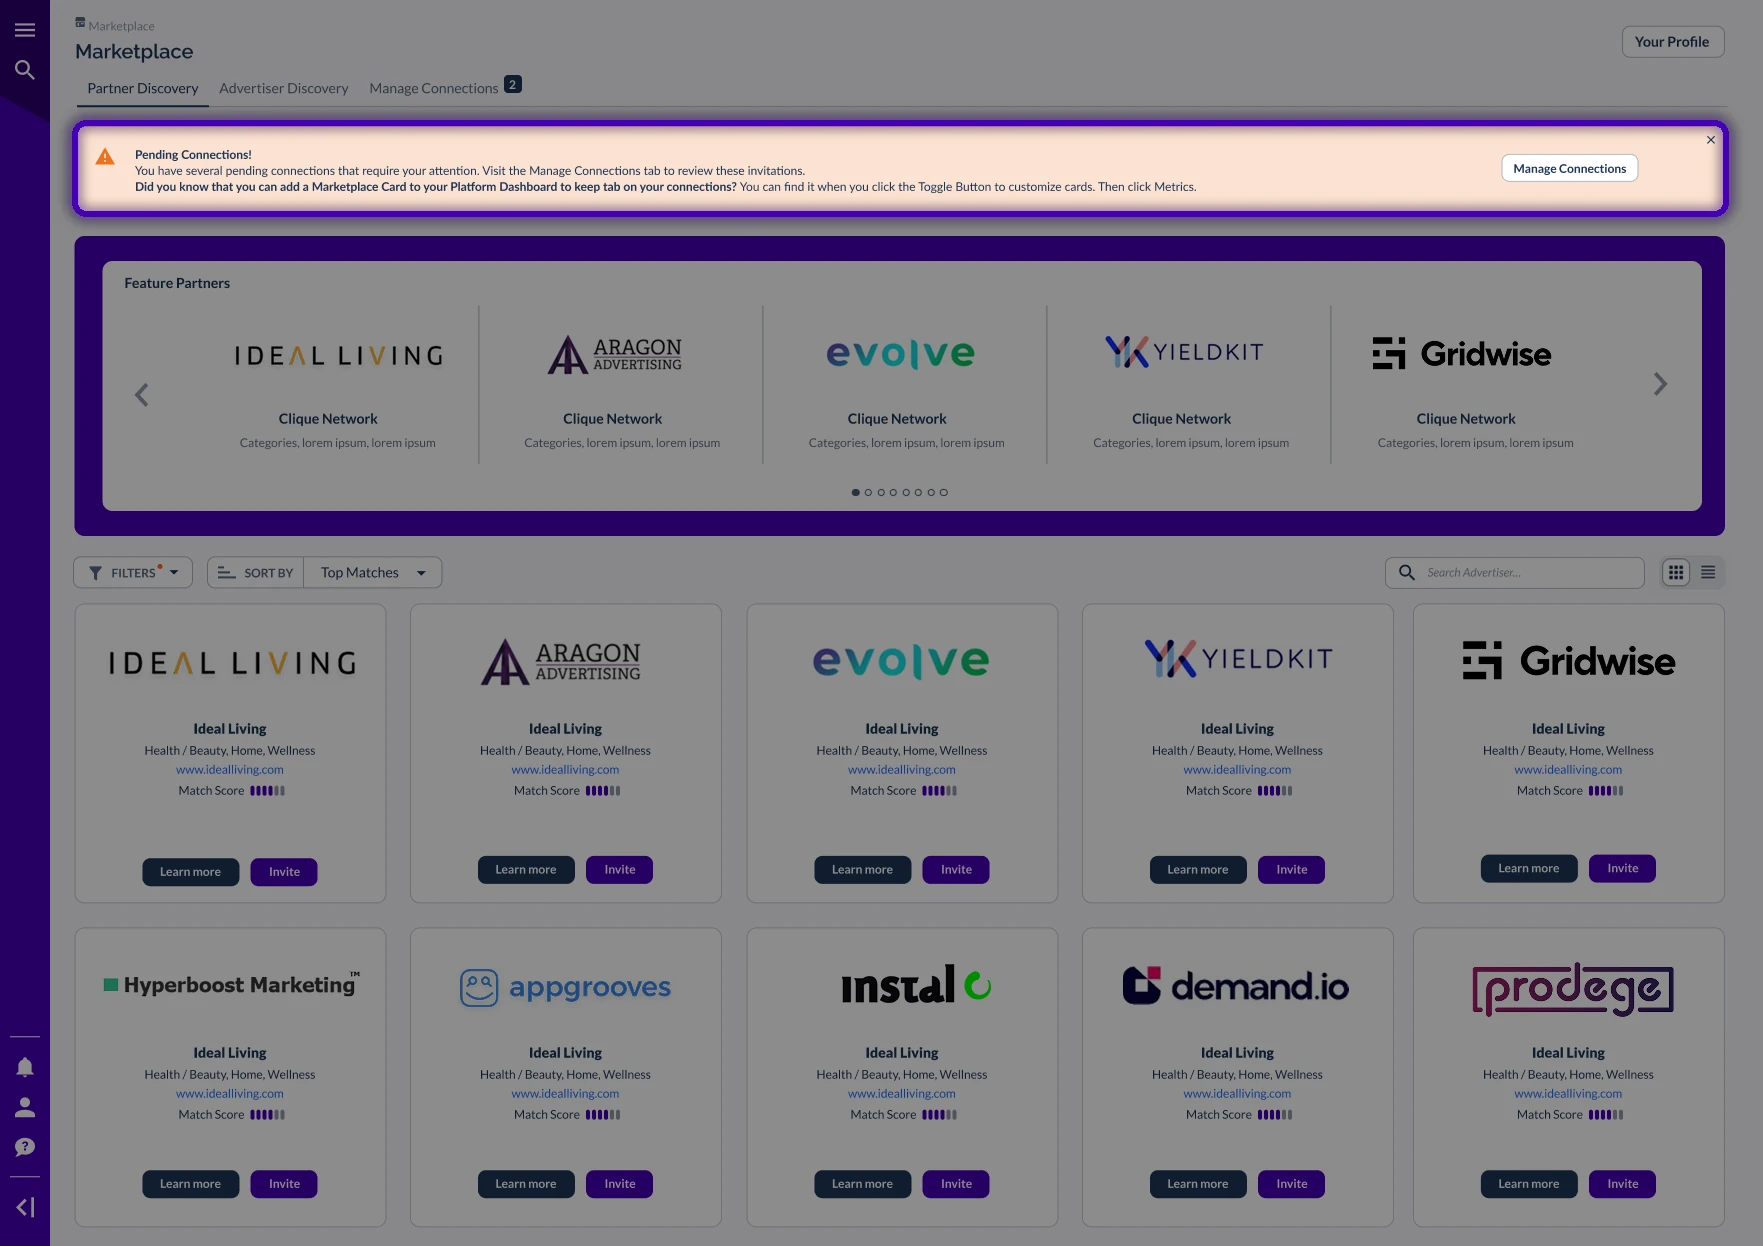Switch to Advertiser Discovery tab

point(284,88)
